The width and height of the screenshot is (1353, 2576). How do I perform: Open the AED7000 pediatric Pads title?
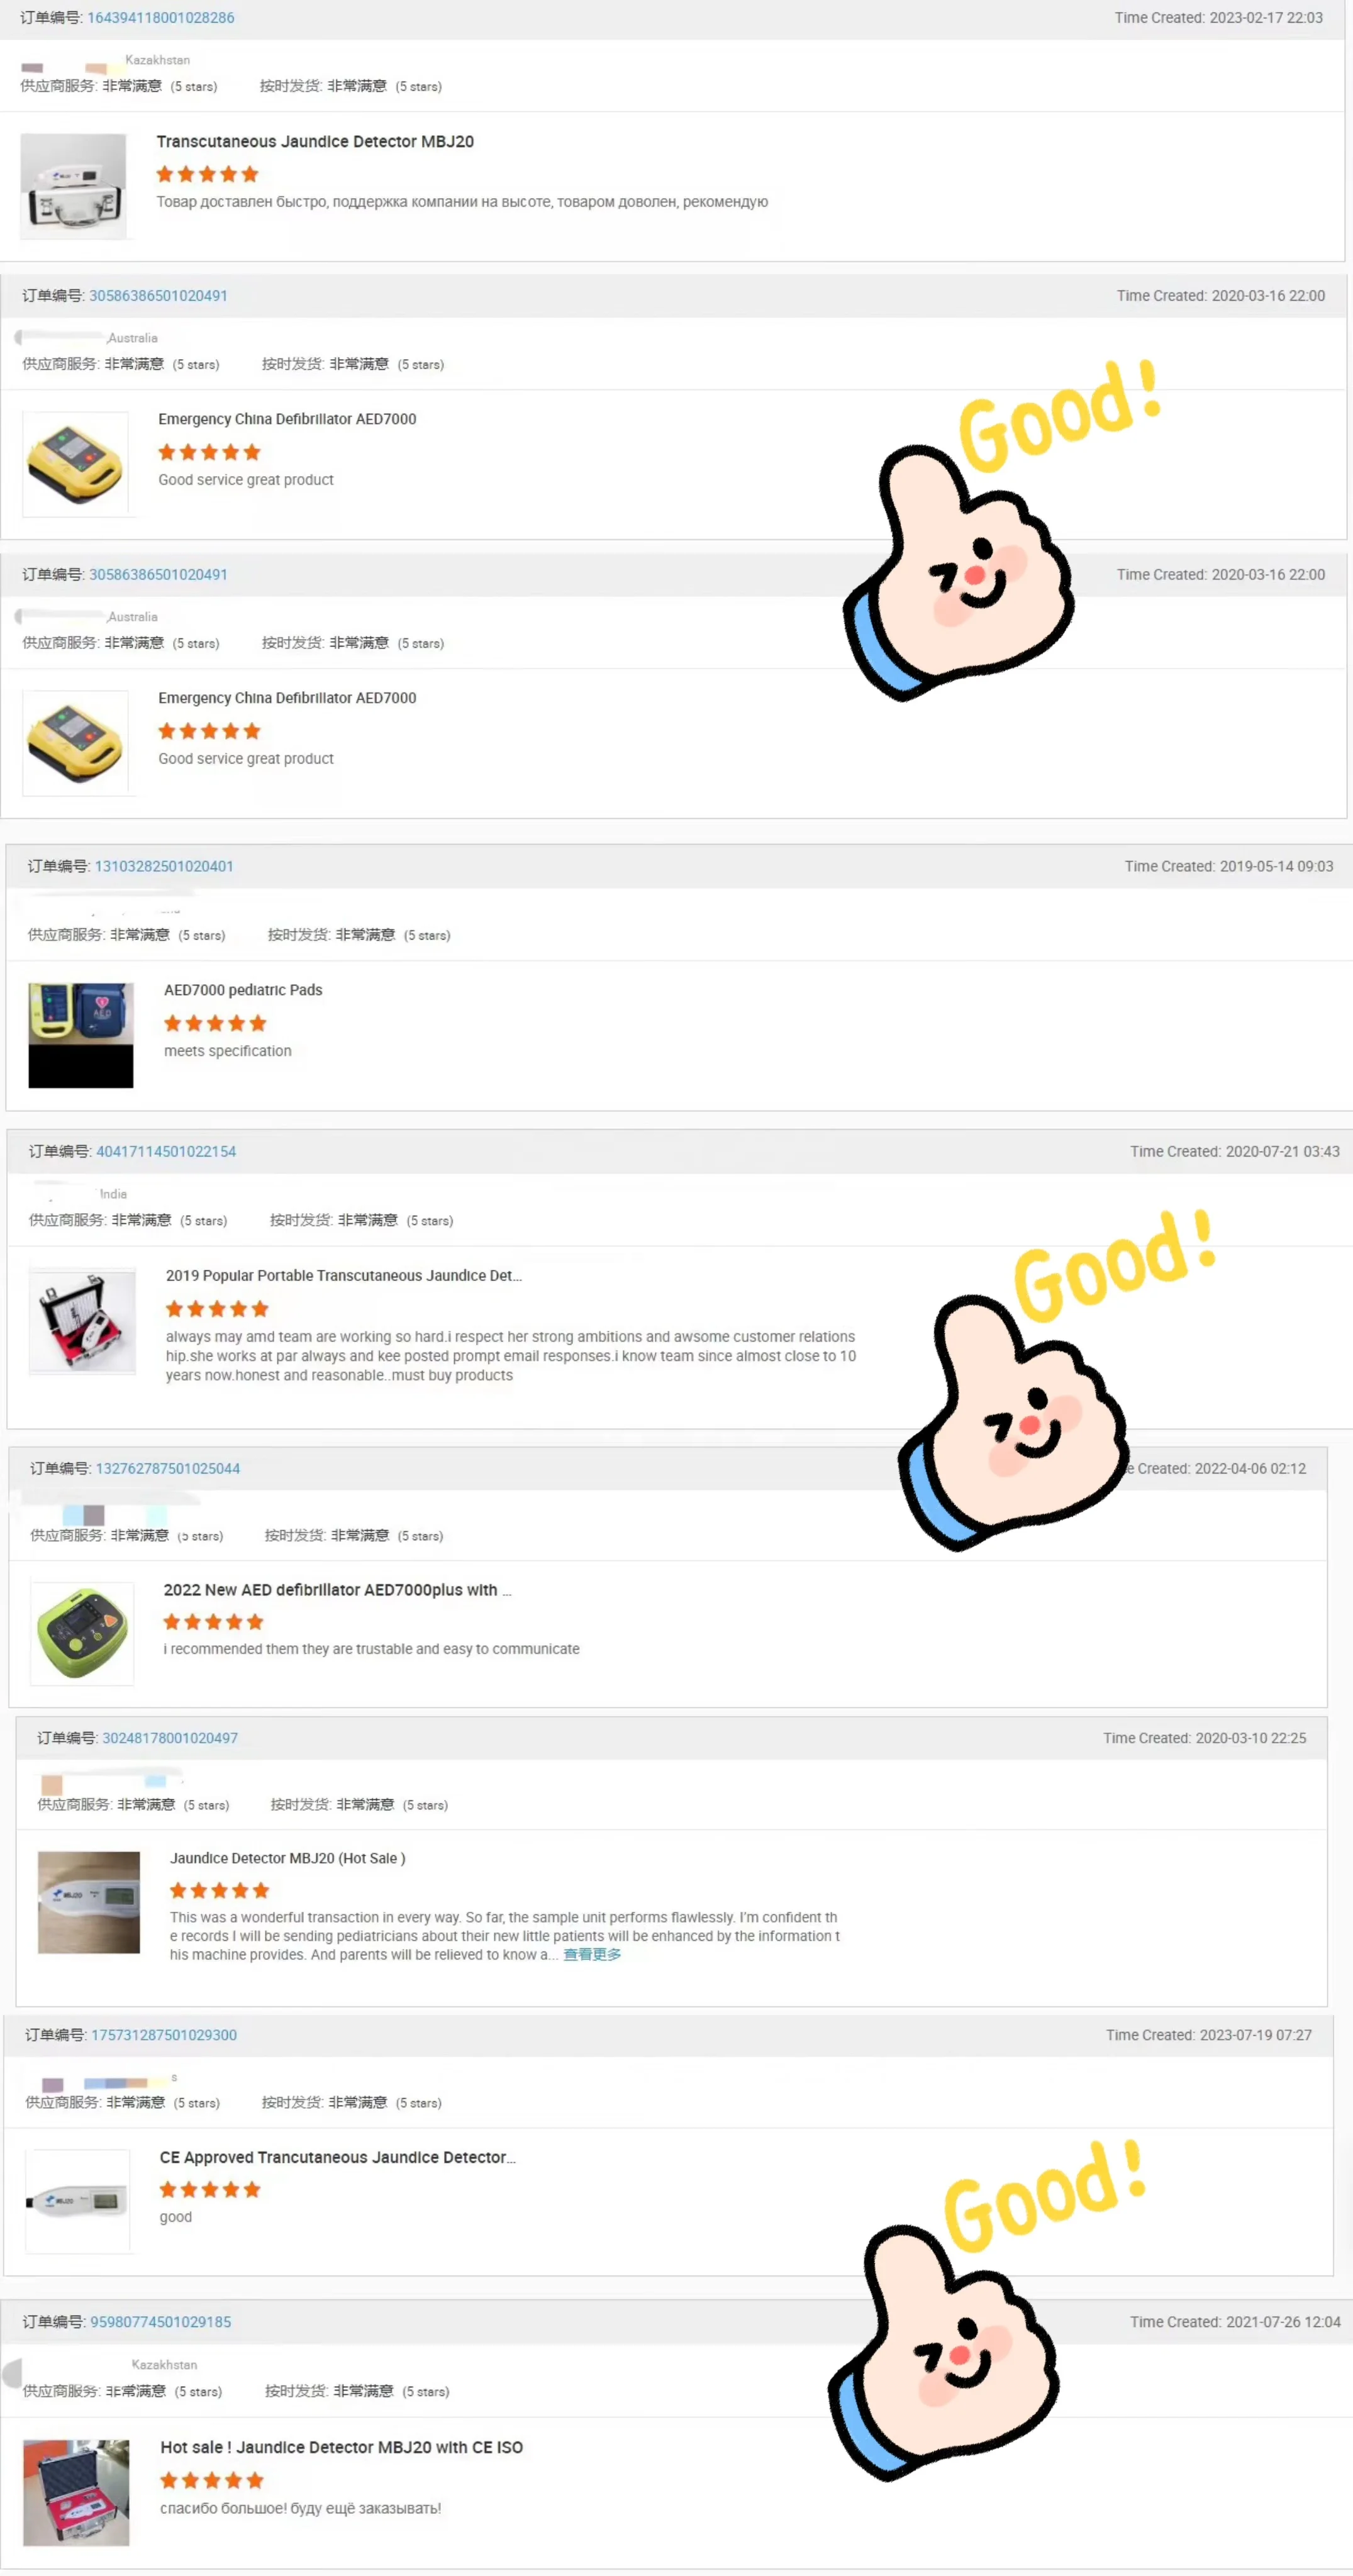pyautogui.click(x=243, y=990)
